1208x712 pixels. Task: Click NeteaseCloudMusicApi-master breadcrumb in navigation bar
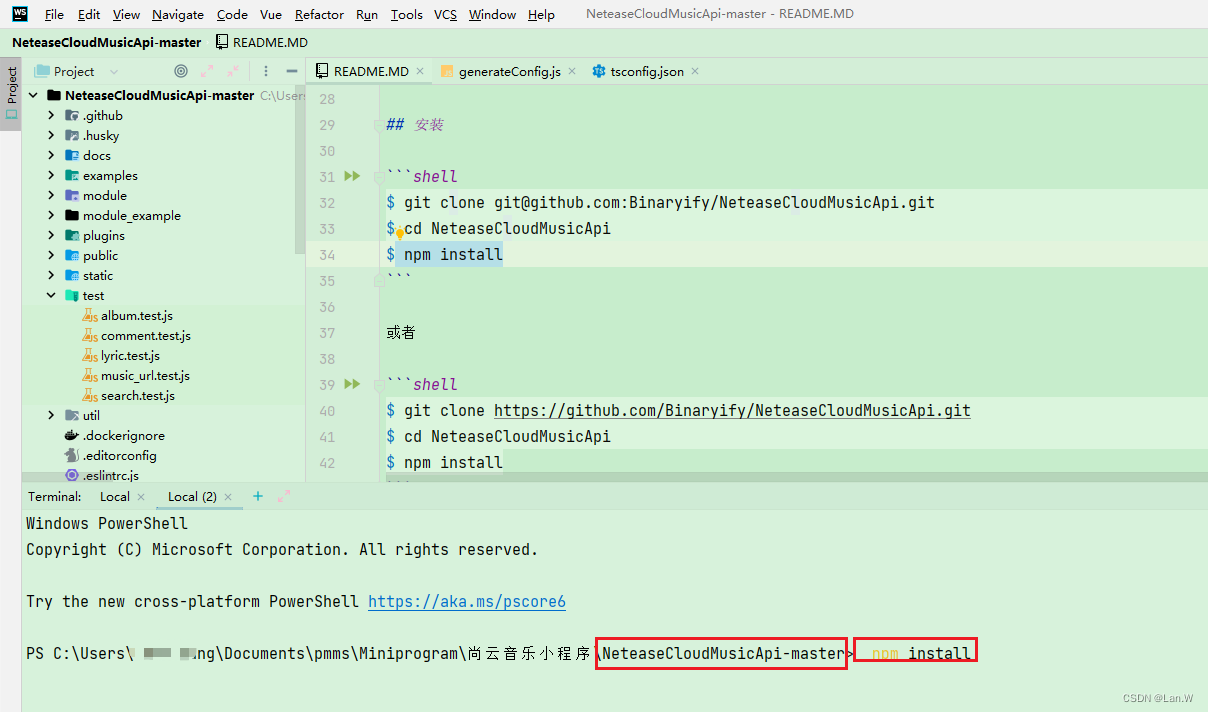point(106,43)
